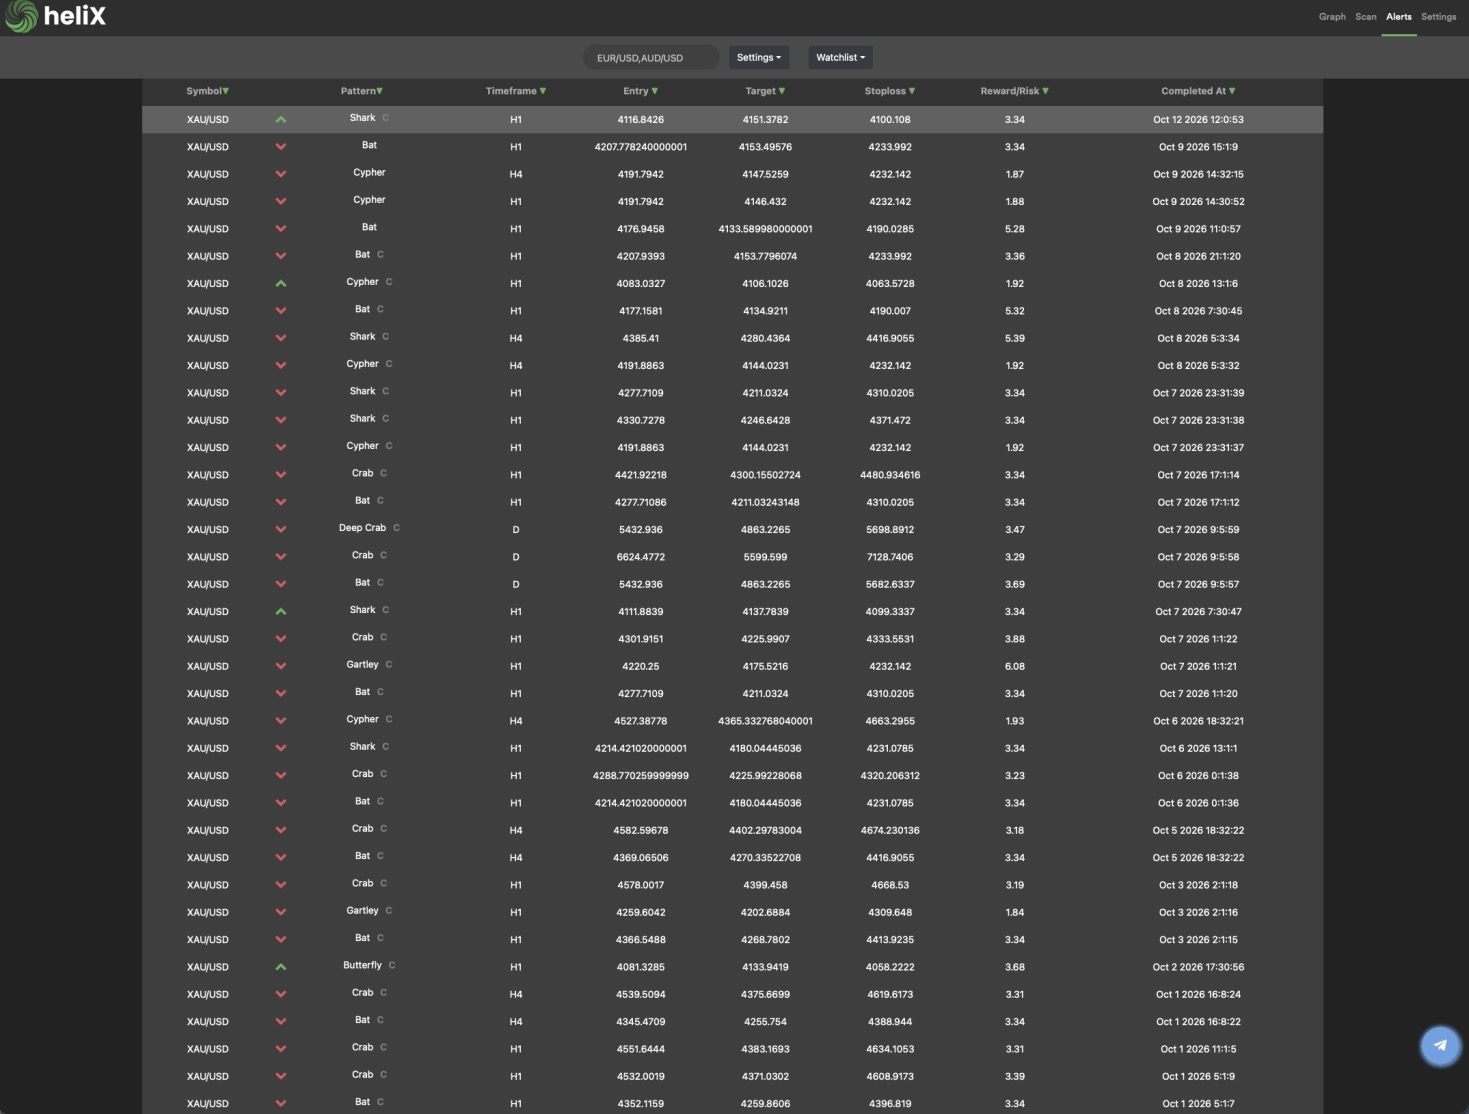1469x1114 pixels.
Task: Click completed time Oct 2 2026 17:30:56
Action: click(x=1199, y=967)
